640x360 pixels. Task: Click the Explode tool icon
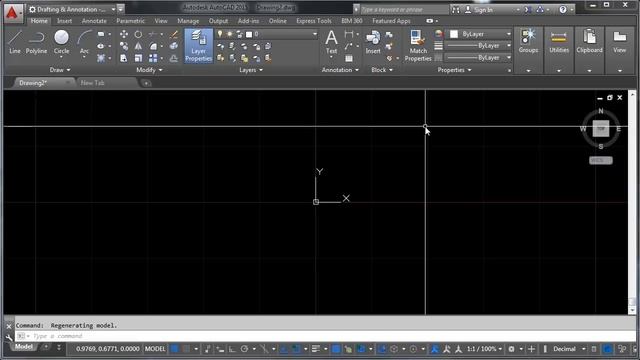(x=174, y=46)
